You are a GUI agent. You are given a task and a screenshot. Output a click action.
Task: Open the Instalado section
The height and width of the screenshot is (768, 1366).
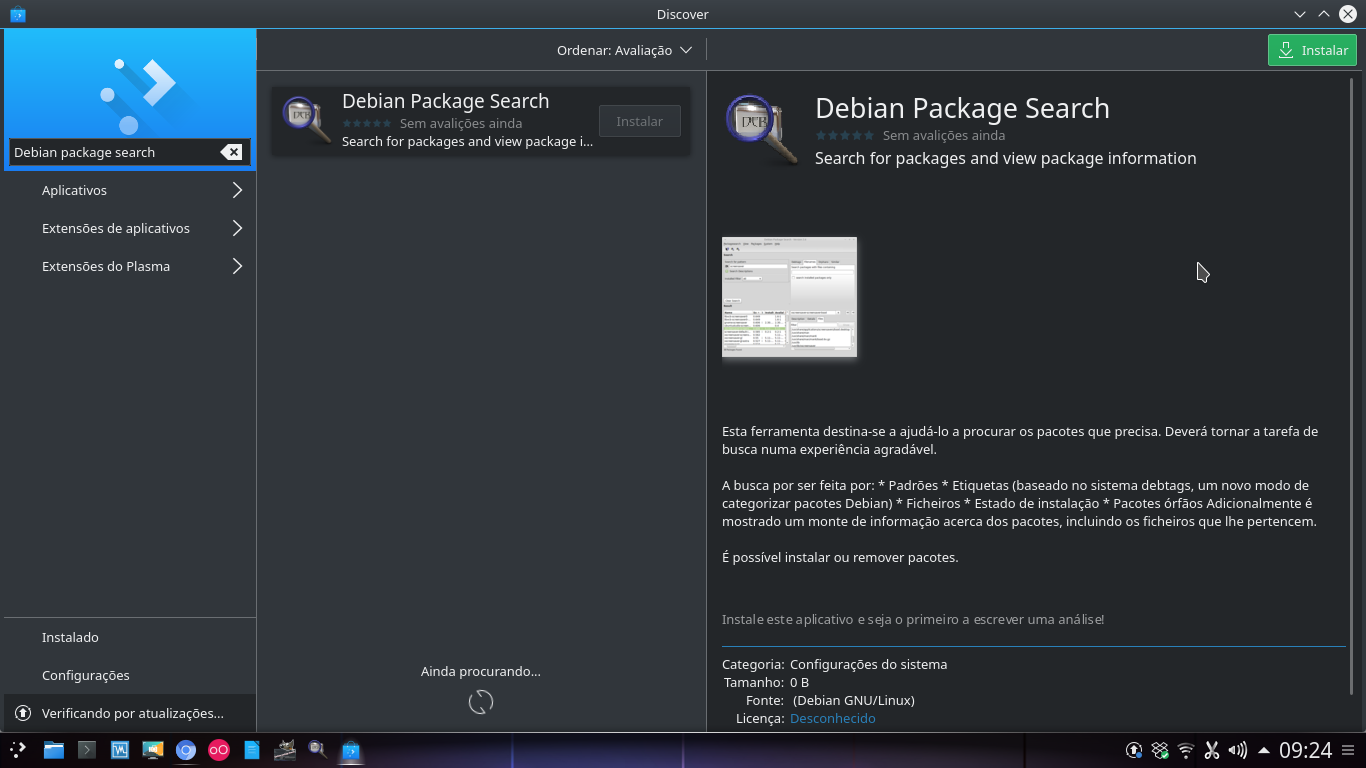pyautogui.click(x=130, y=637)
